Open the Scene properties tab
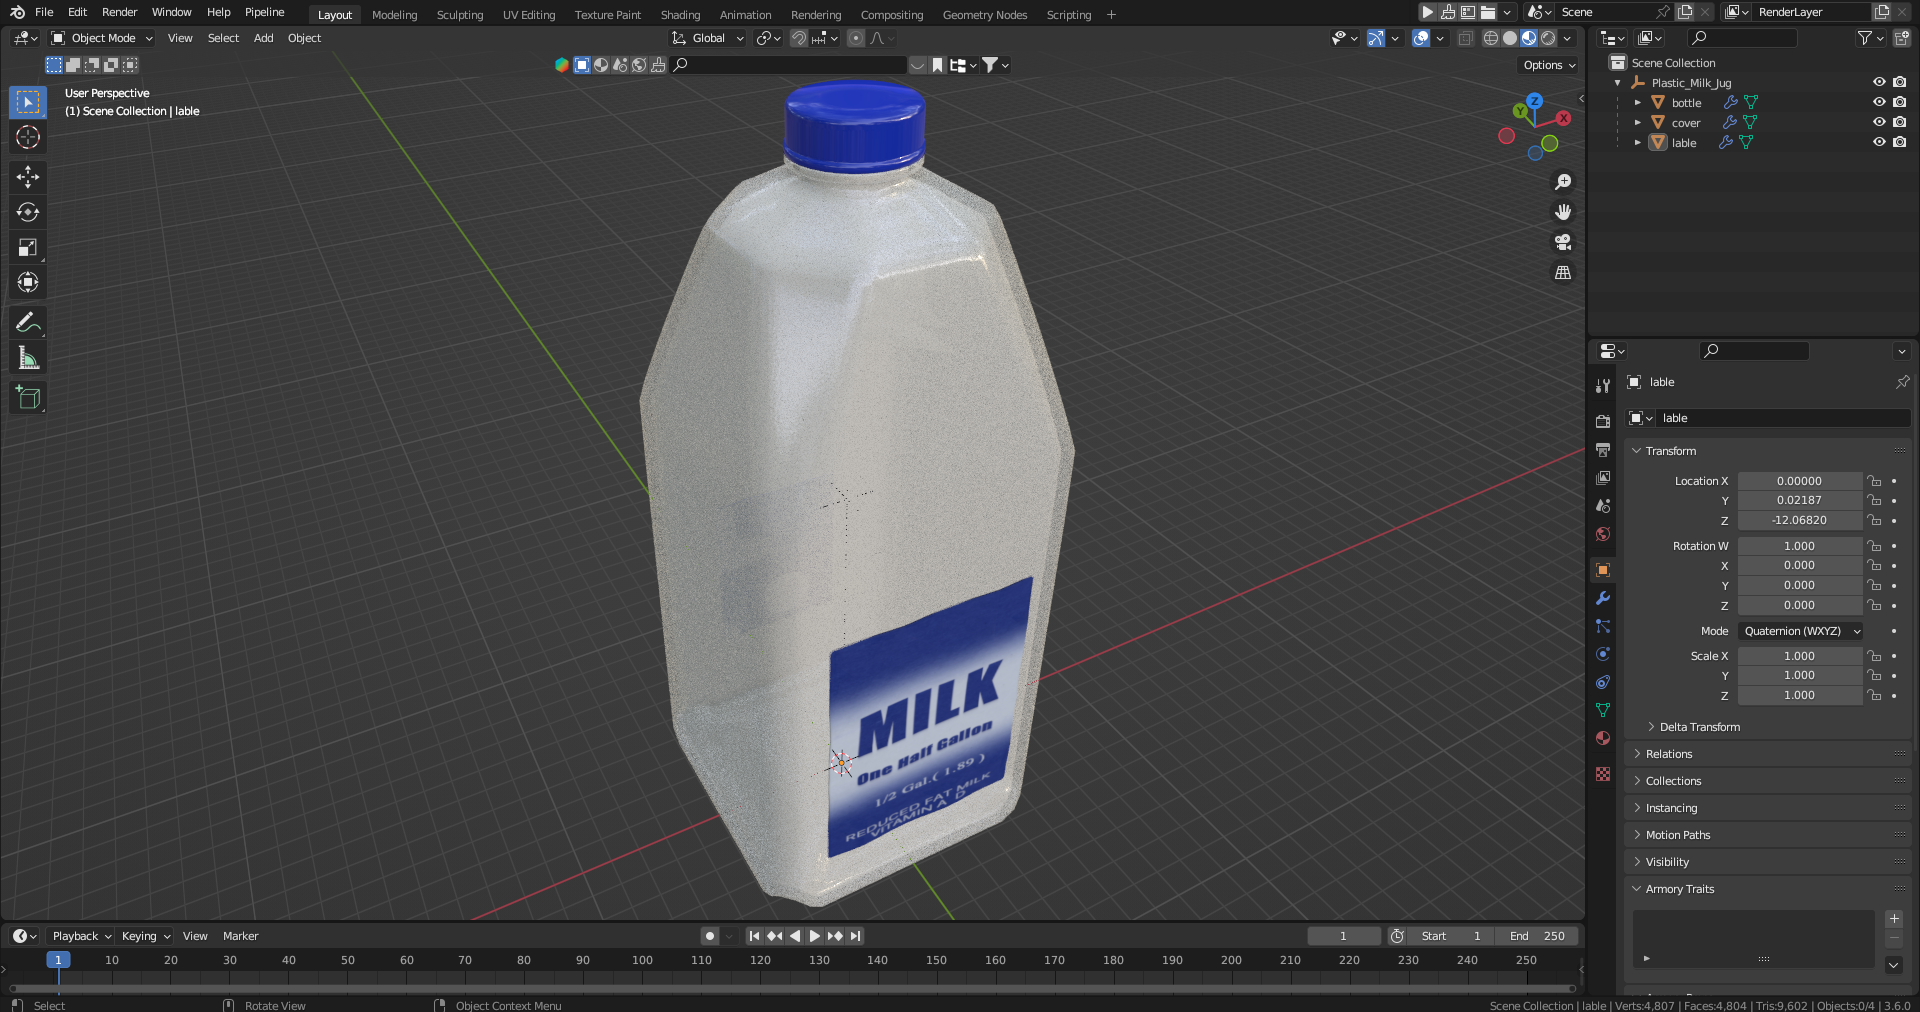1920x1012 pixels. point(1603,506)
